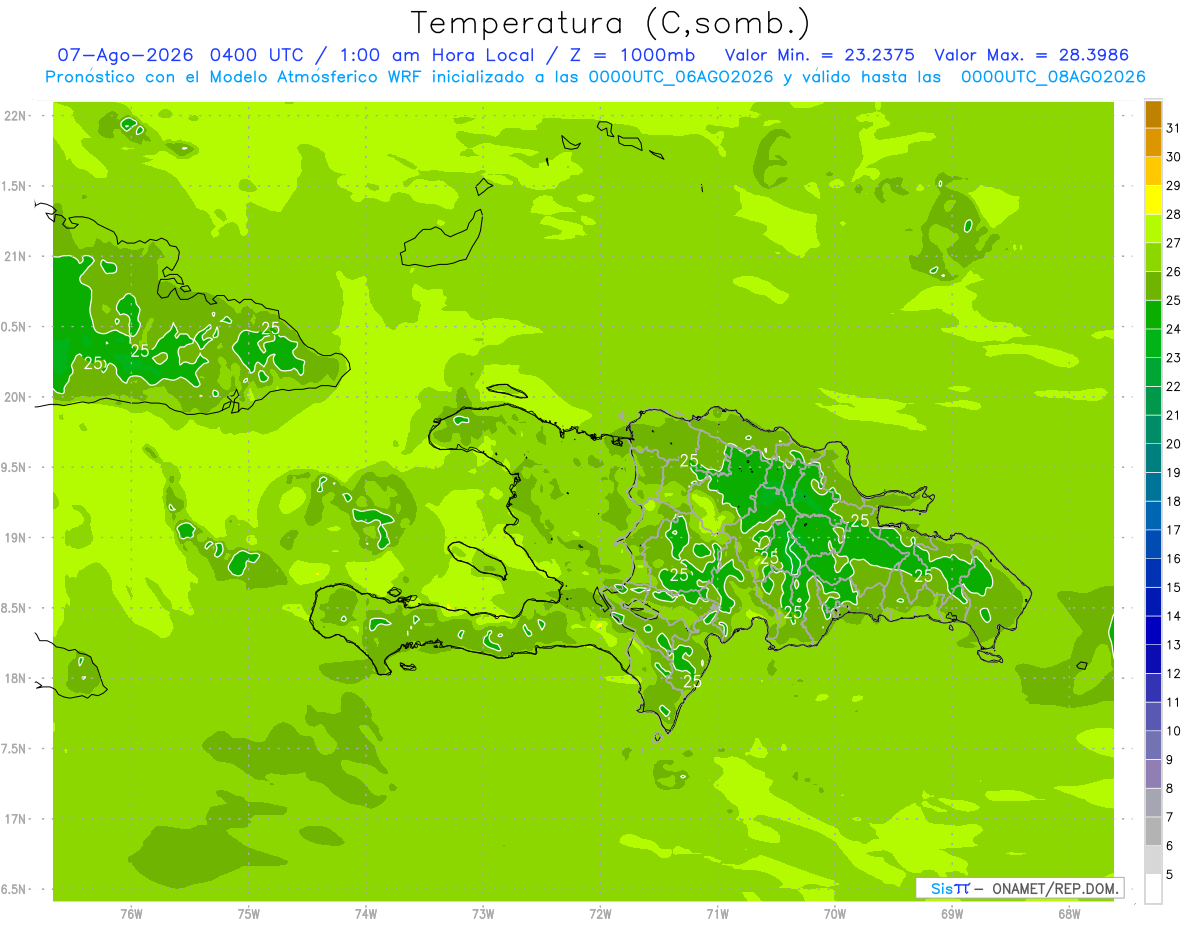Viewport: 1200px width, 927px height.
Task: Click the "19N" latitude label
Action: [x=16, y=538]
